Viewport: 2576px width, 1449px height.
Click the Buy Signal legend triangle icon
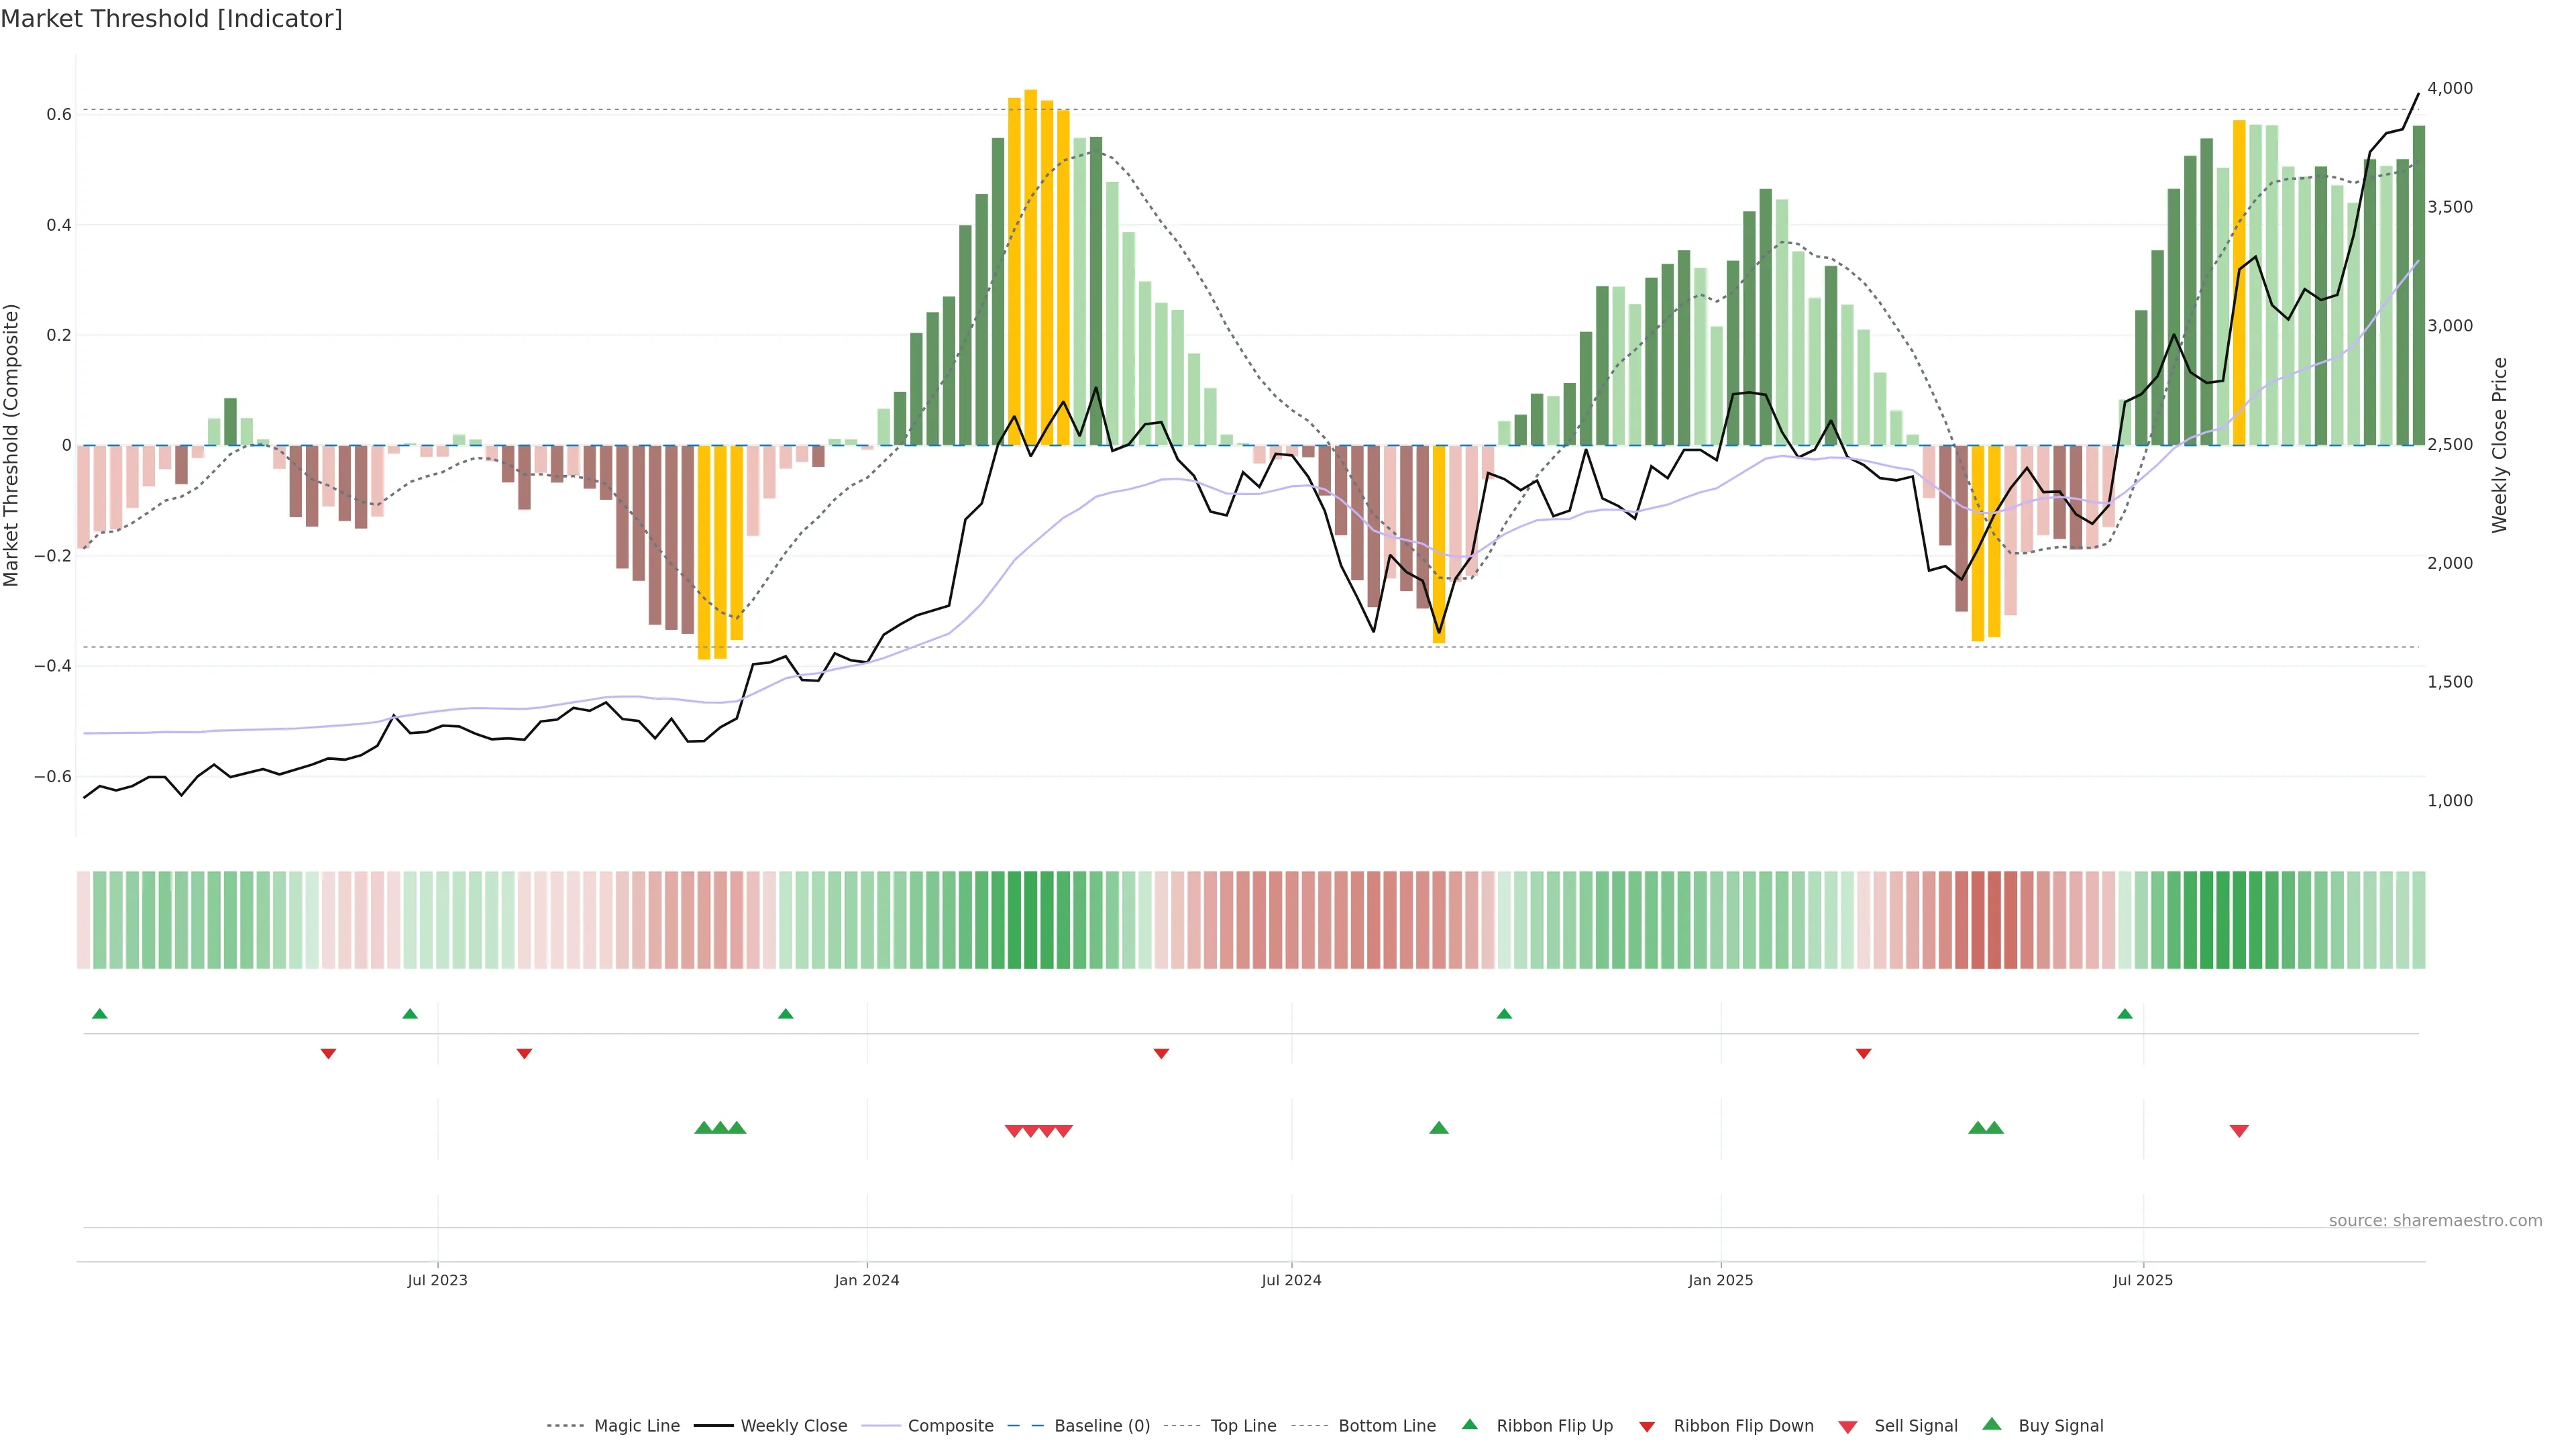point(1992,1424)
